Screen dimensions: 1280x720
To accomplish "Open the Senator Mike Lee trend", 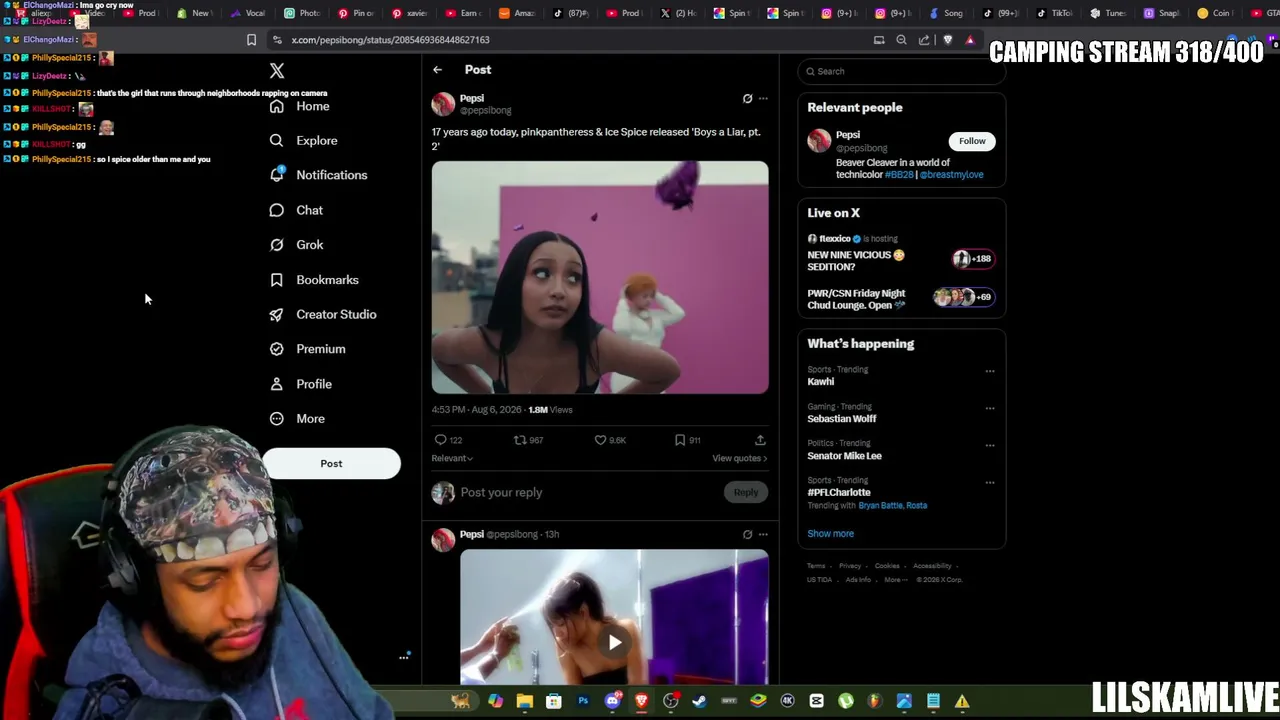I will pyautogui.click(x=845, y=456).
